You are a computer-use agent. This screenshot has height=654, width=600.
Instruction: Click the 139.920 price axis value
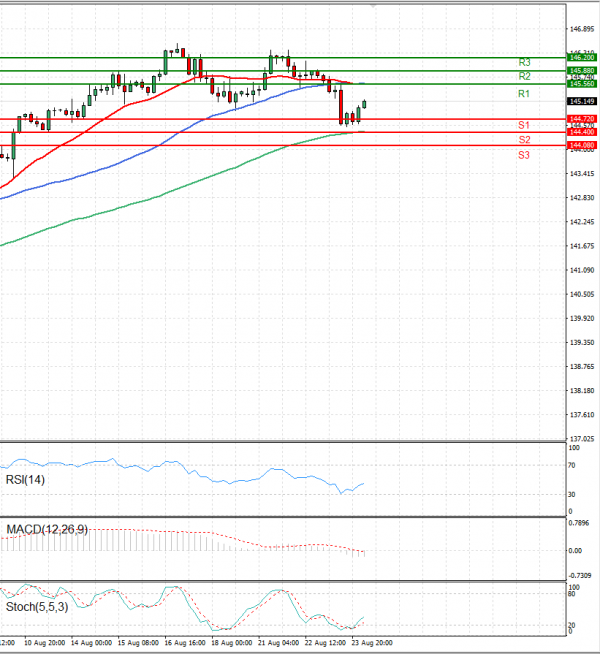pos(582,319)
